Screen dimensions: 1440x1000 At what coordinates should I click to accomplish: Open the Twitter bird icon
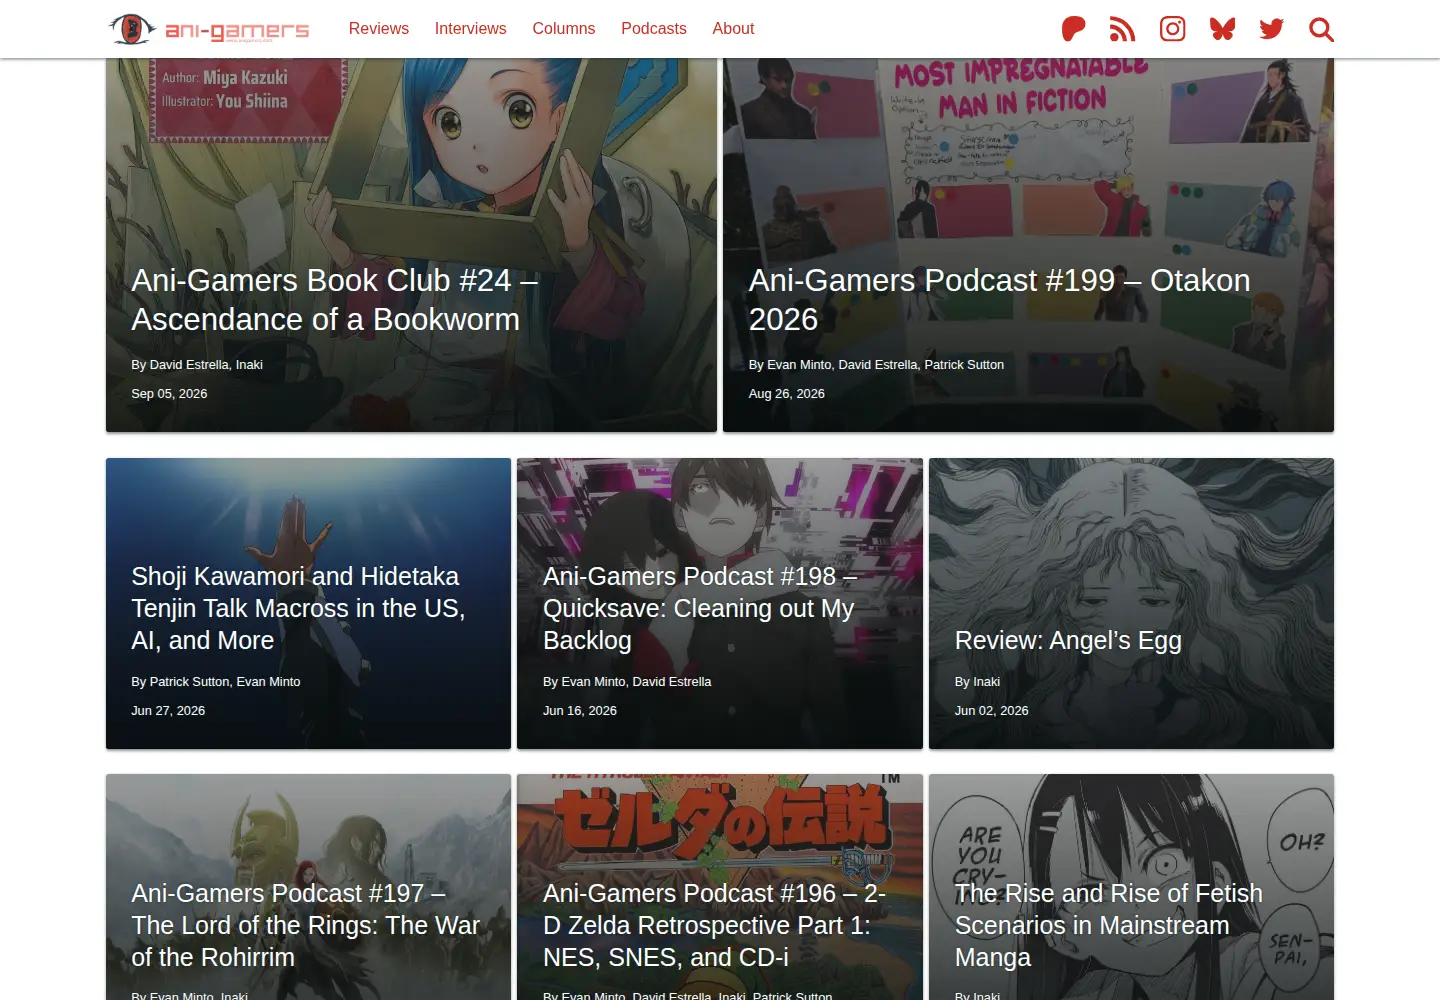point(1272,29)
